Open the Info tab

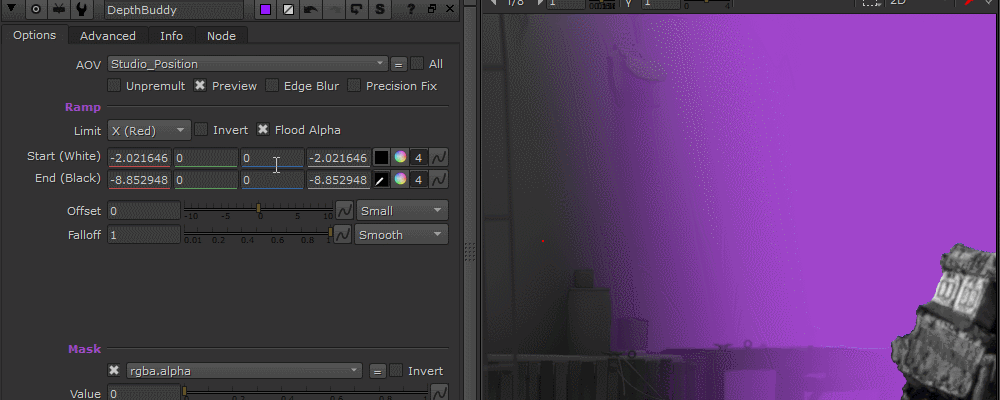(x=172, y=36)
